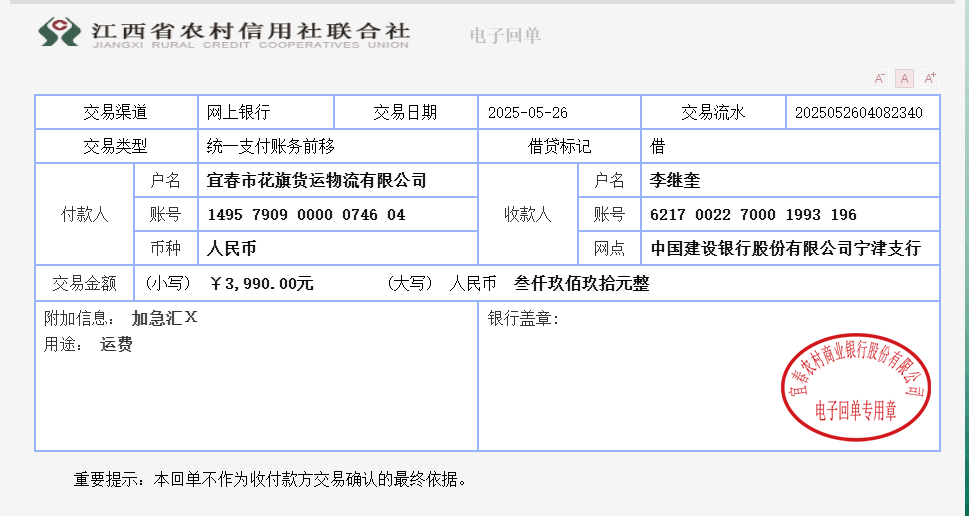Screen dimensions: 969x516
Task: Select transaction channel value 网上银行
Action: pos(239,112)
